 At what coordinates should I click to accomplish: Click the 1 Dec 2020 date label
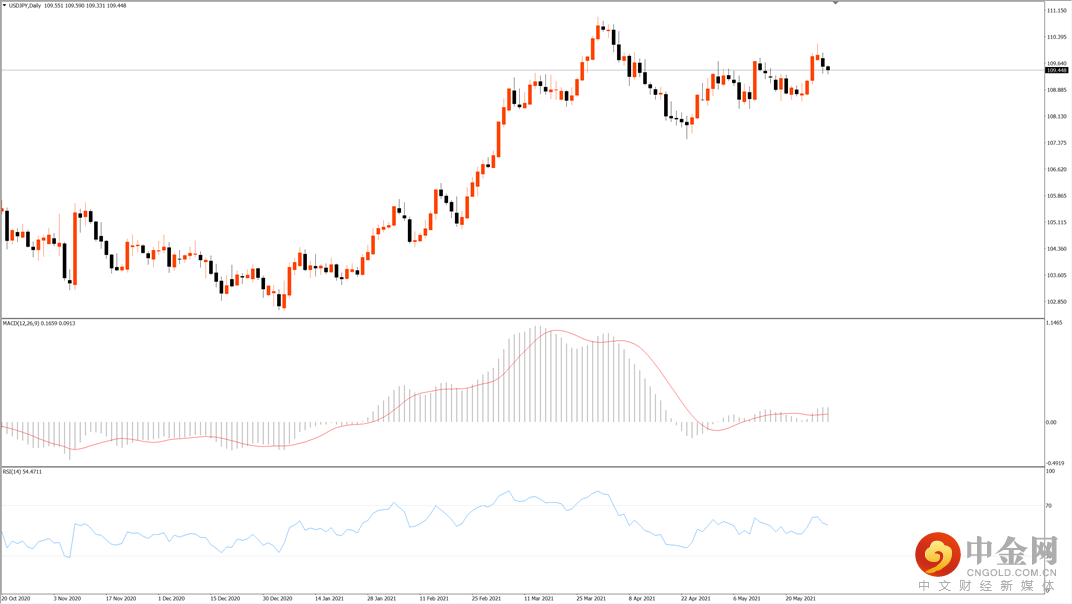(172, 599)
